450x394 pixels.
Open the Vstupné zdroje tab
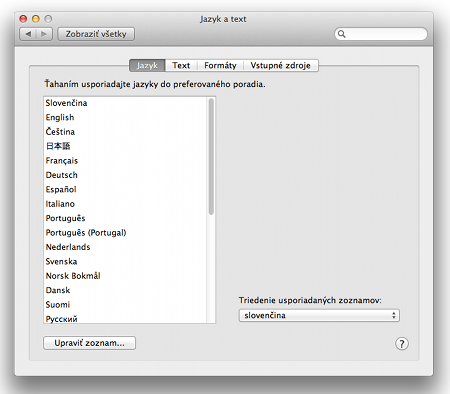[x=280, y=65]
